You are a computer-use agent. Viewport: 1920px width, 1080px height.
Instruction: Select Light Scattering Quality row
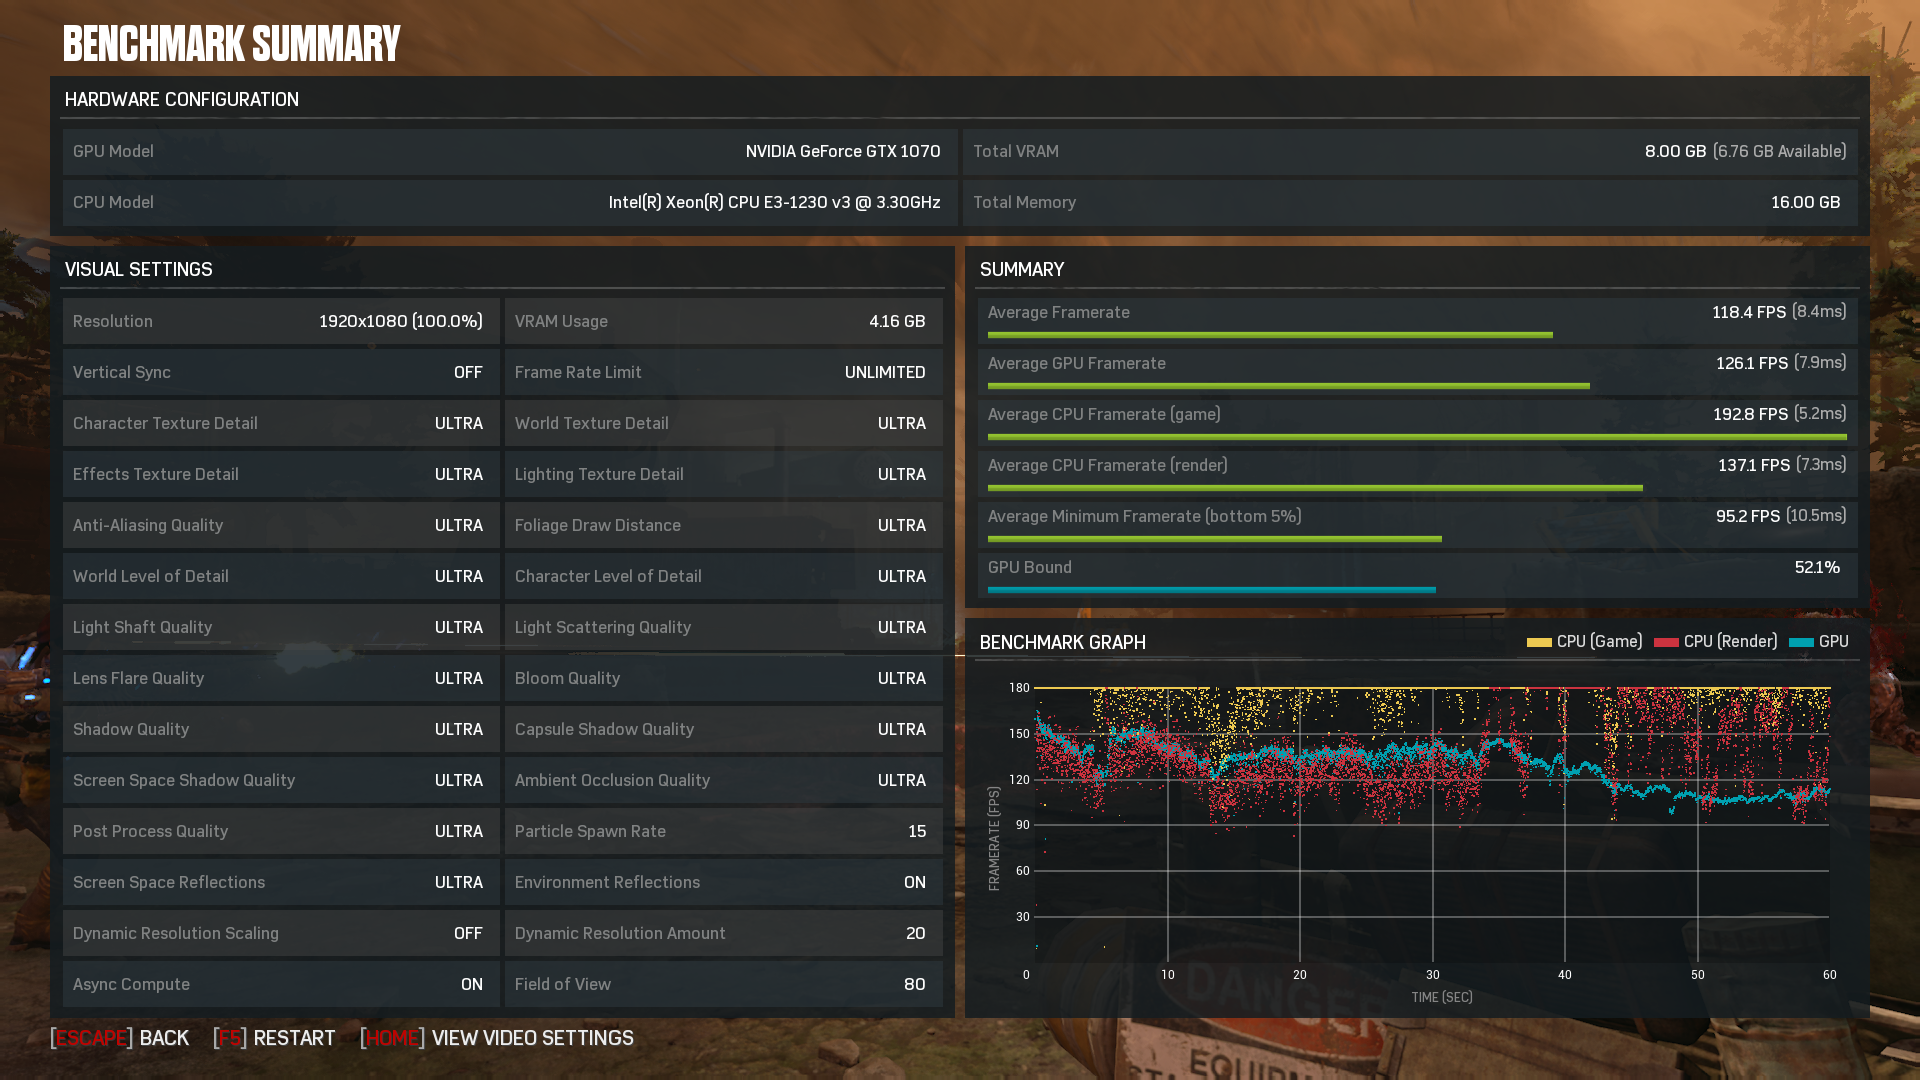pyautogui.click(x=724, y=628)
